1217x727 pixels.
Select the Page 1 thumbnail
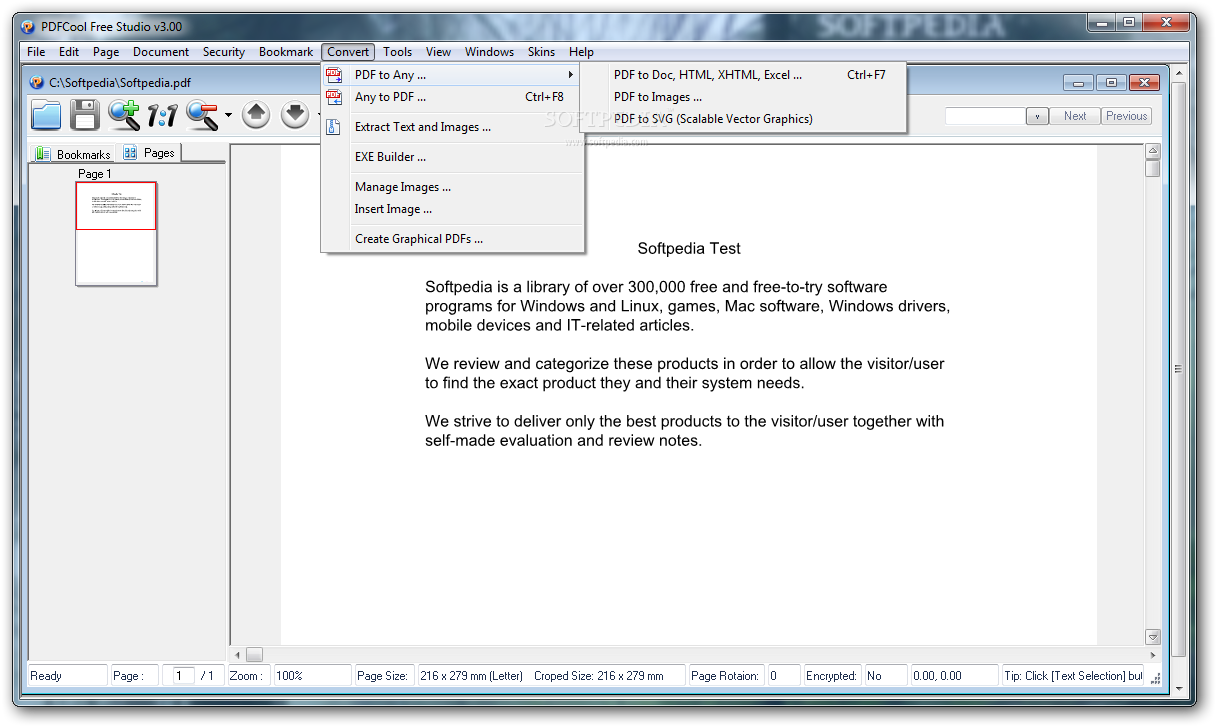(x=116, y=233)
